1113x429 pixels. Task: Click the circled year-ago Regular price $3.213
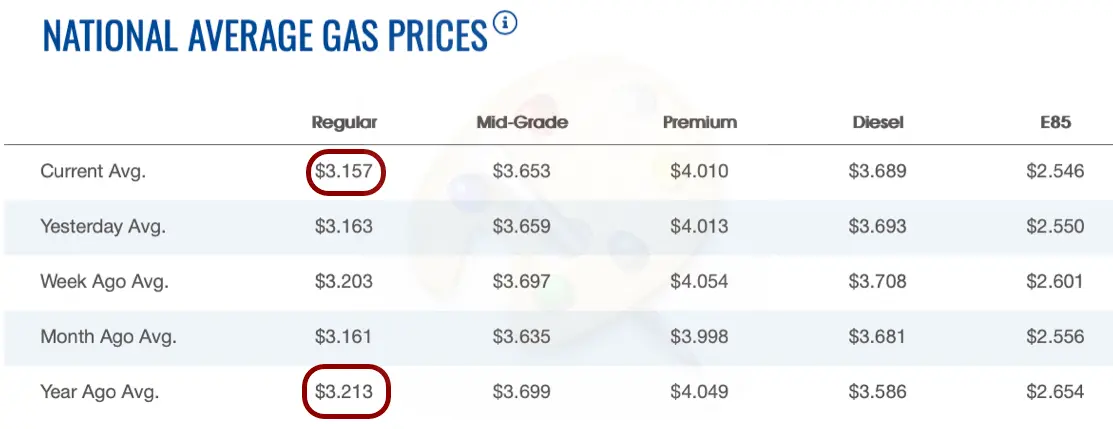(344, 391)
